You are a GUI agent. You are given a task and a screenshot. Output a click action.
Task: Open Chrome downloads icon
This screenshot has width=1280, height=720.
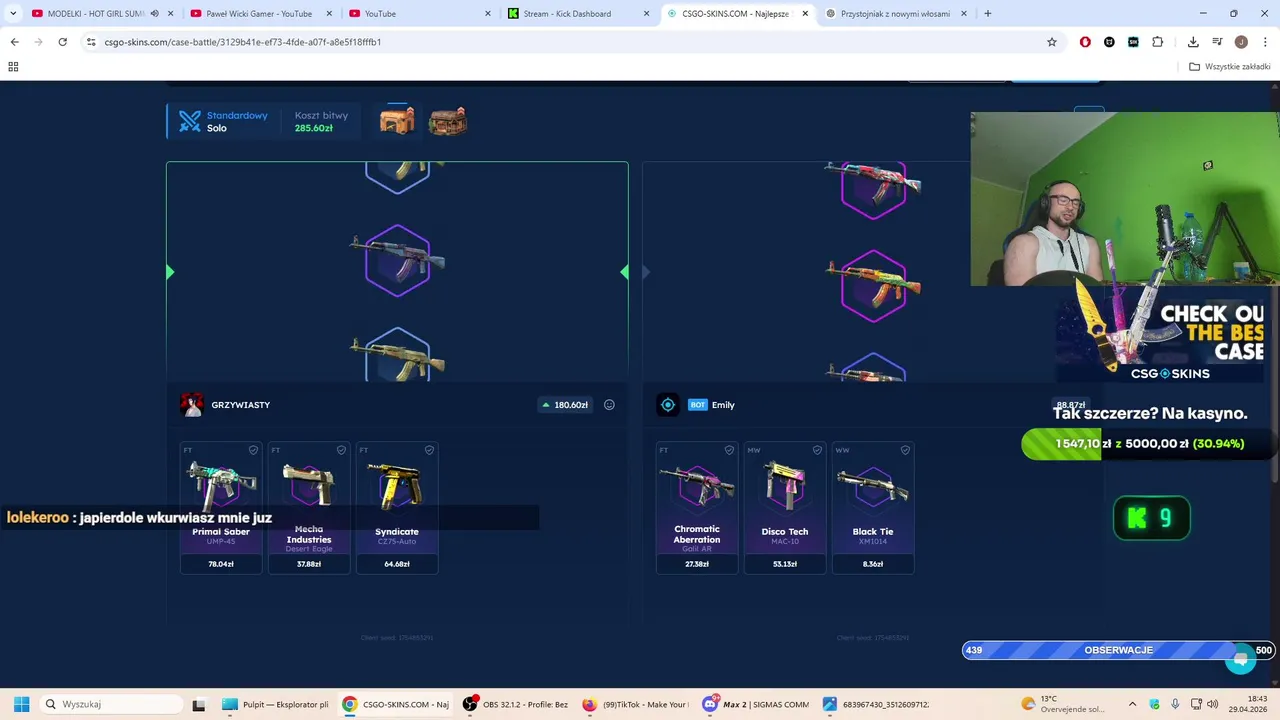(1193, 42)
